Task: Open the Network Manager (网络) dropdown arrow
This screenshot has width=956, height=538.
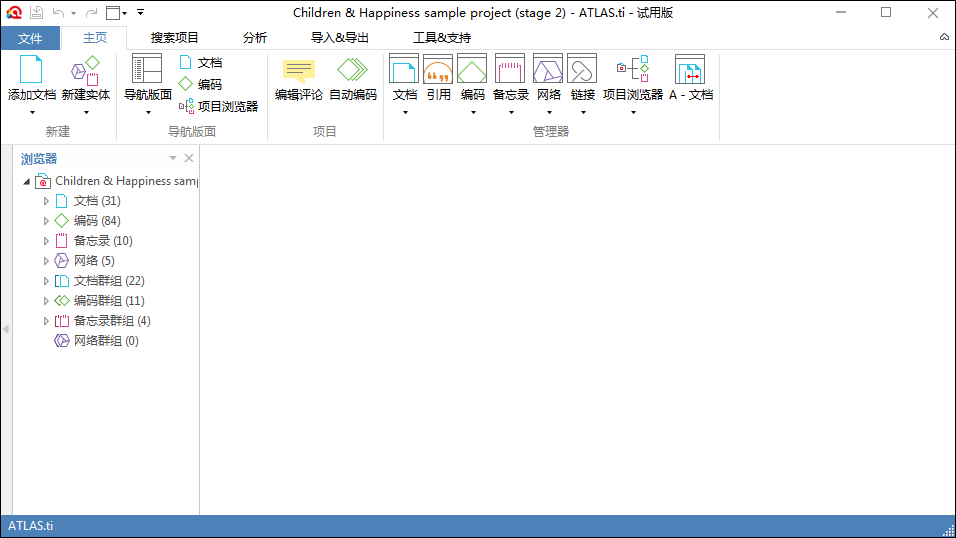Action: point(549,112)
